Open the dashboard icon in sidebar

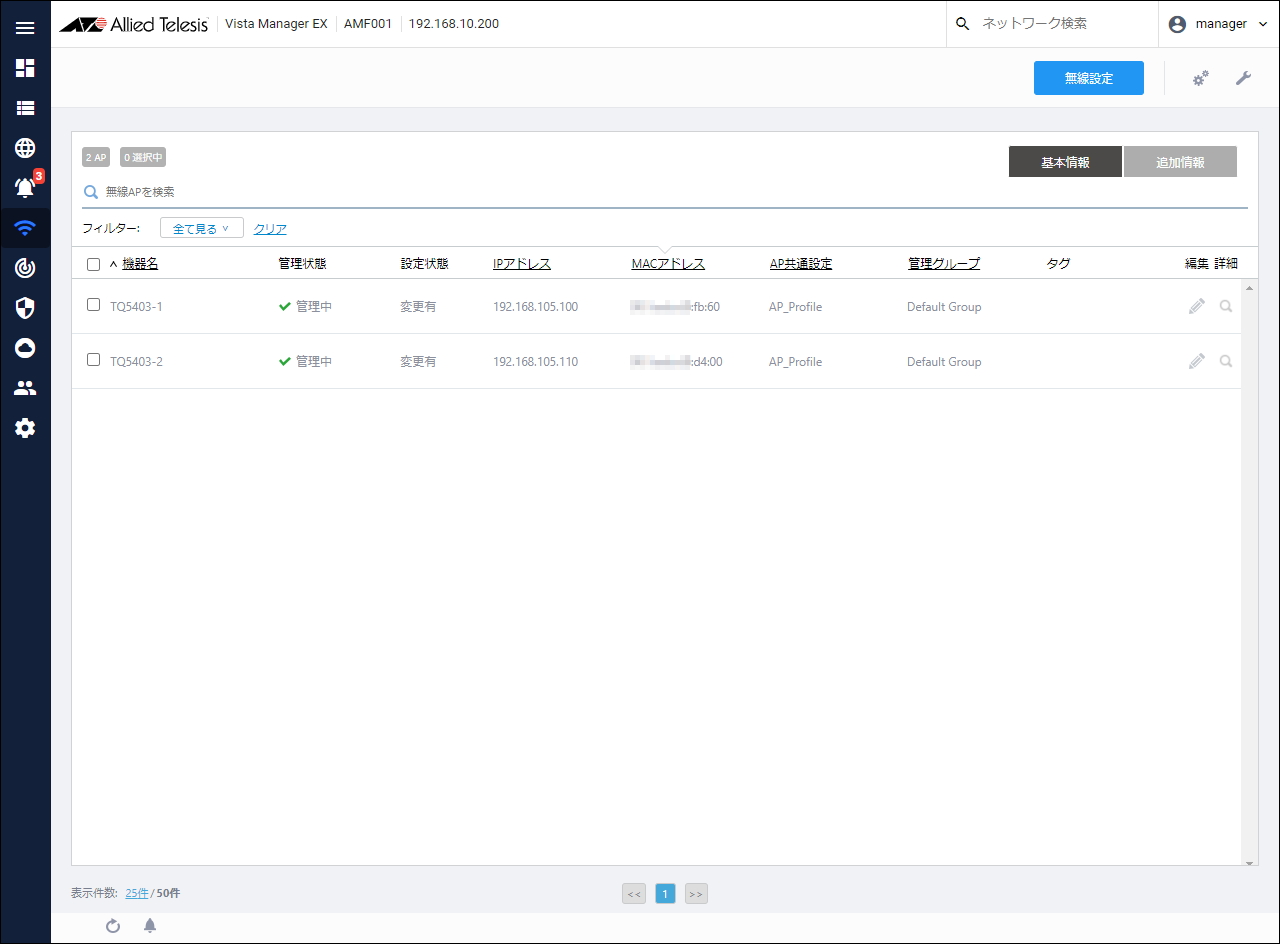click(x=25, y=68)
